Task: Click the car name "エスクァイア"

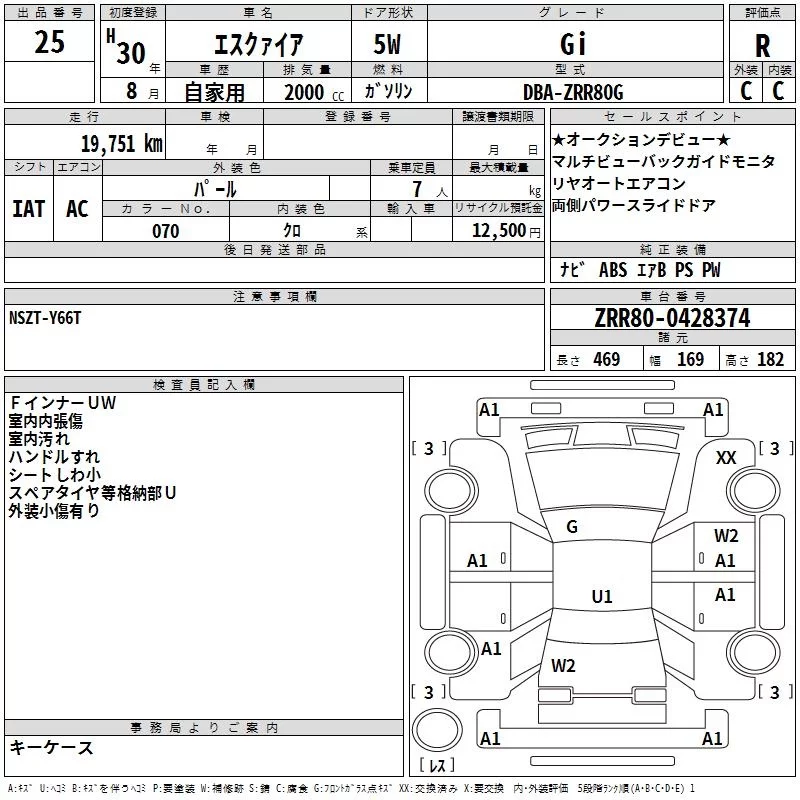Action: [259, 44]
